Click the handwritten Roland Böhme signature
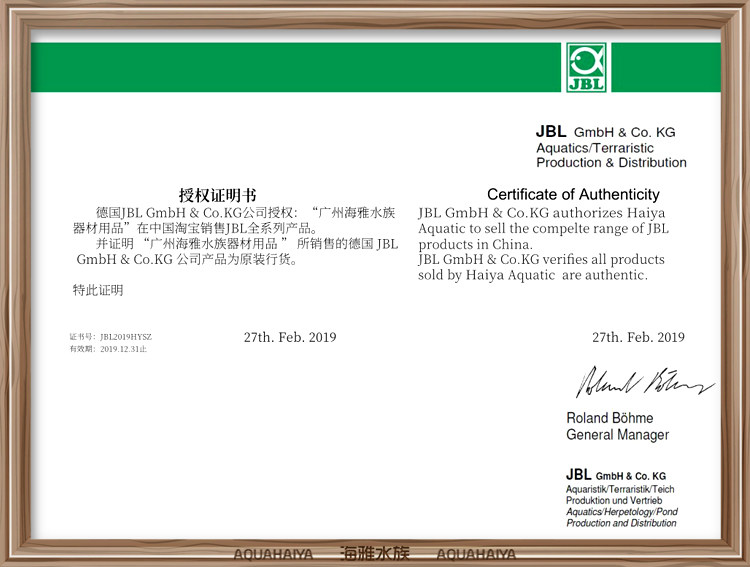This screenshot has height=567, width=750. pyautogui.click(x=645, y=382)
